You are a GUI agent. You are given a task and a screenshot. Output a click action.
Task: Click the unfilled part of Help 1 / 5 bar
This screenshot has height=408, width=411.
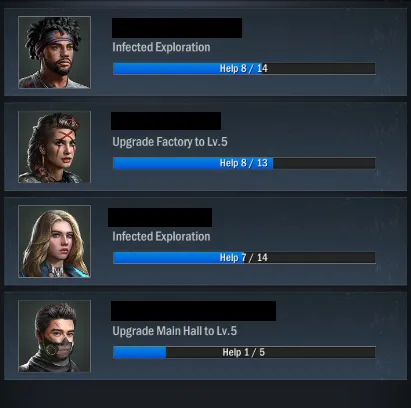click(271, 352)
